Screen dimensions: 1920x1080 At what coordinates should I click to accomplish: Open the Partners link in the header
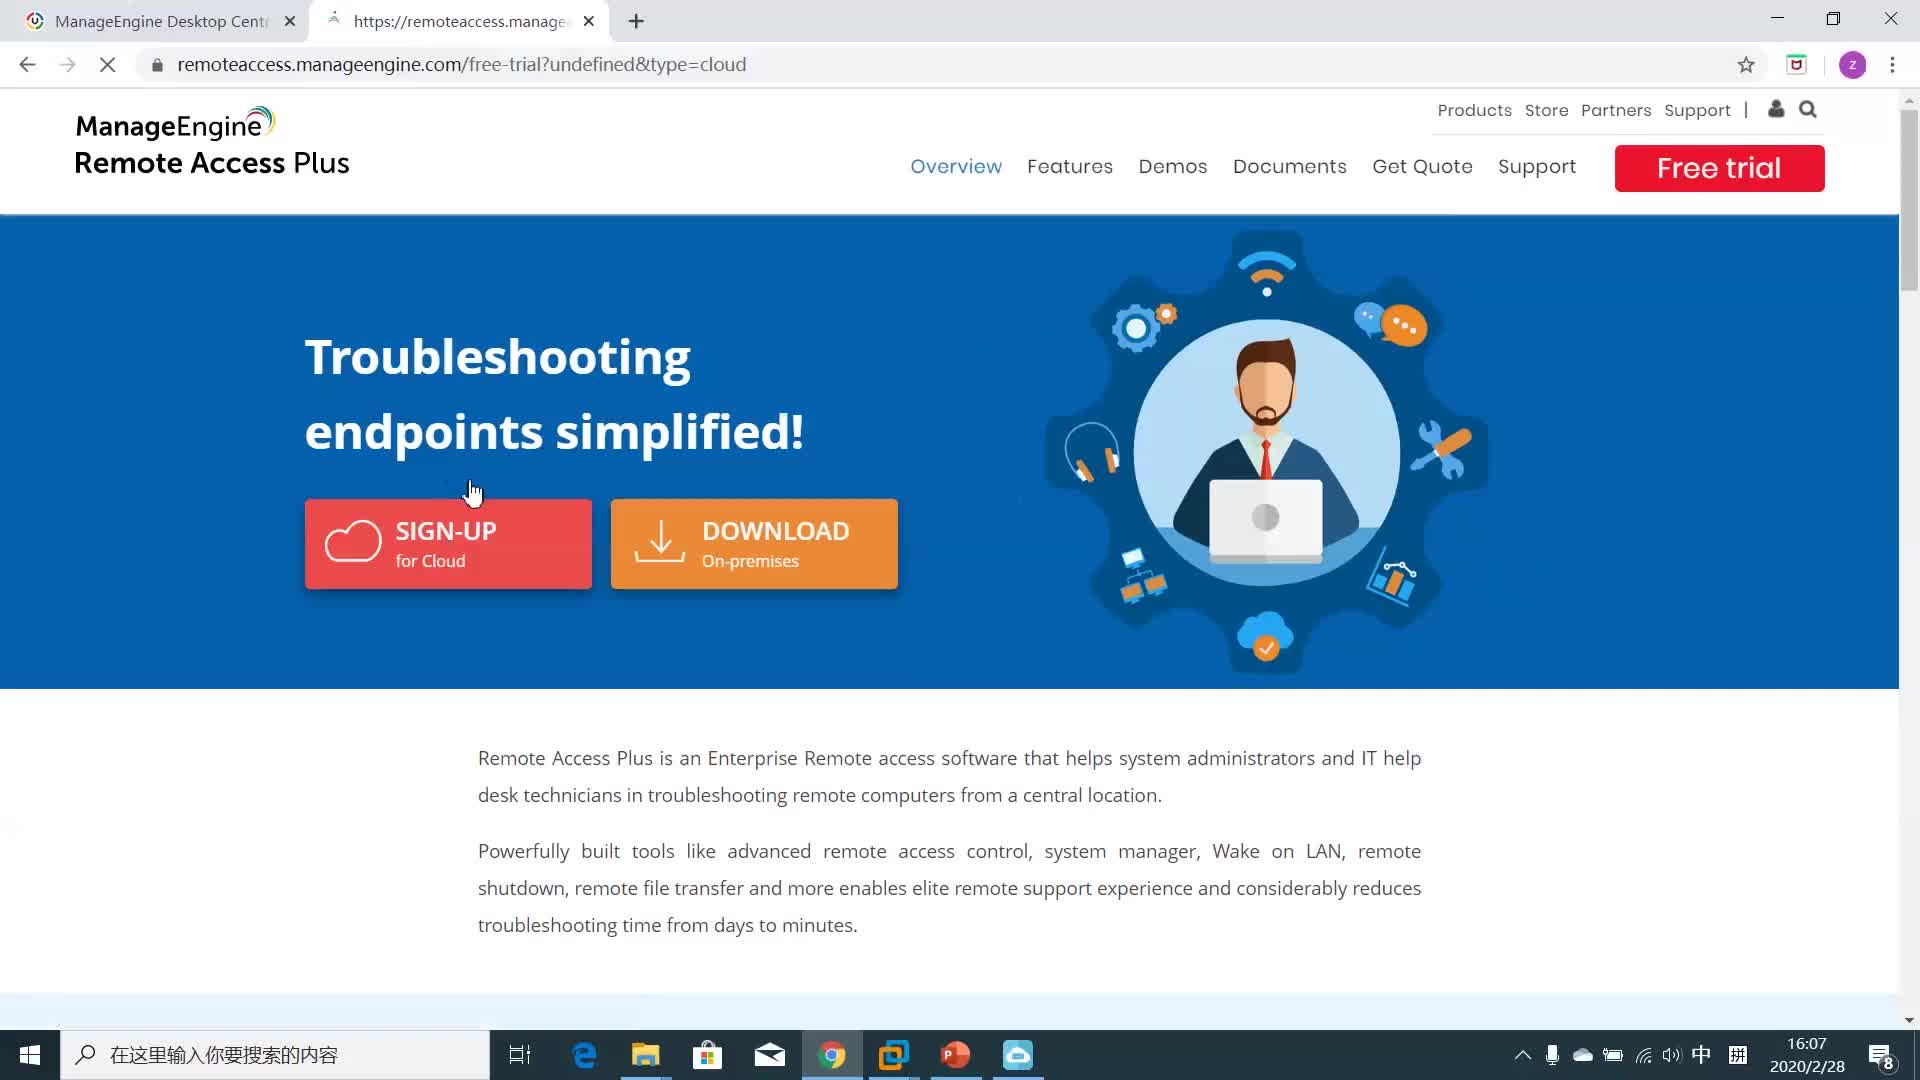coord(1615,110)
